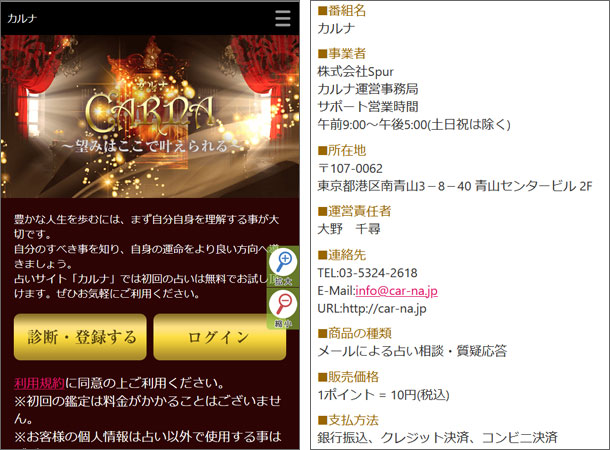Screen dimensions: 610x450
Task: Click the info@car-na.jp email link
Action: [396, 291]
